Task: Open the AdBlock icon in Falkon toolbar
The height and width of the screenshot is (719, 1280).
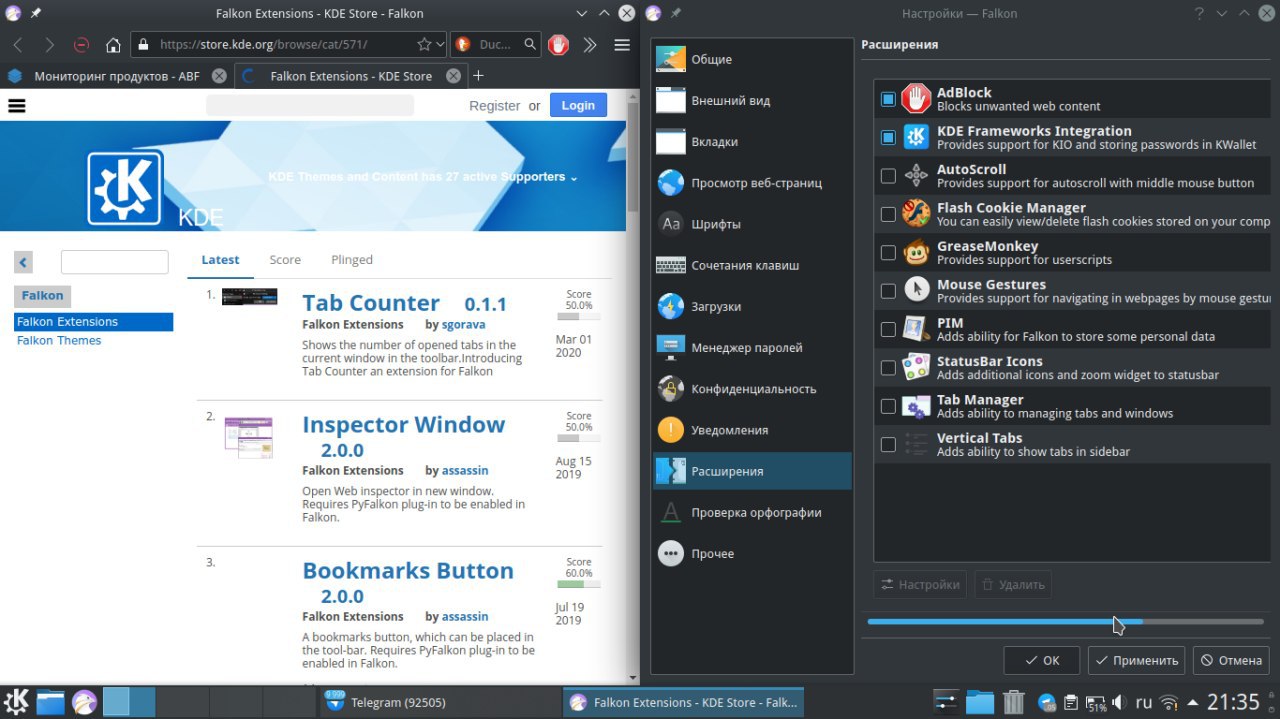Action: (x=558, y=45)
